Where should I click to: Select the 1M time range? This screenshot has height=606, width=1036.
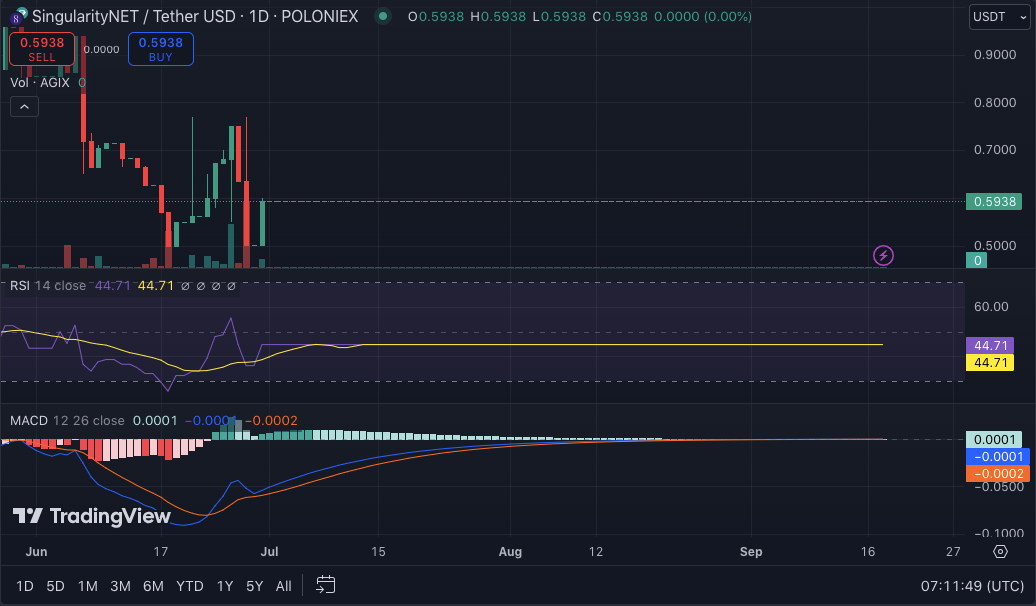click(88, 586)
